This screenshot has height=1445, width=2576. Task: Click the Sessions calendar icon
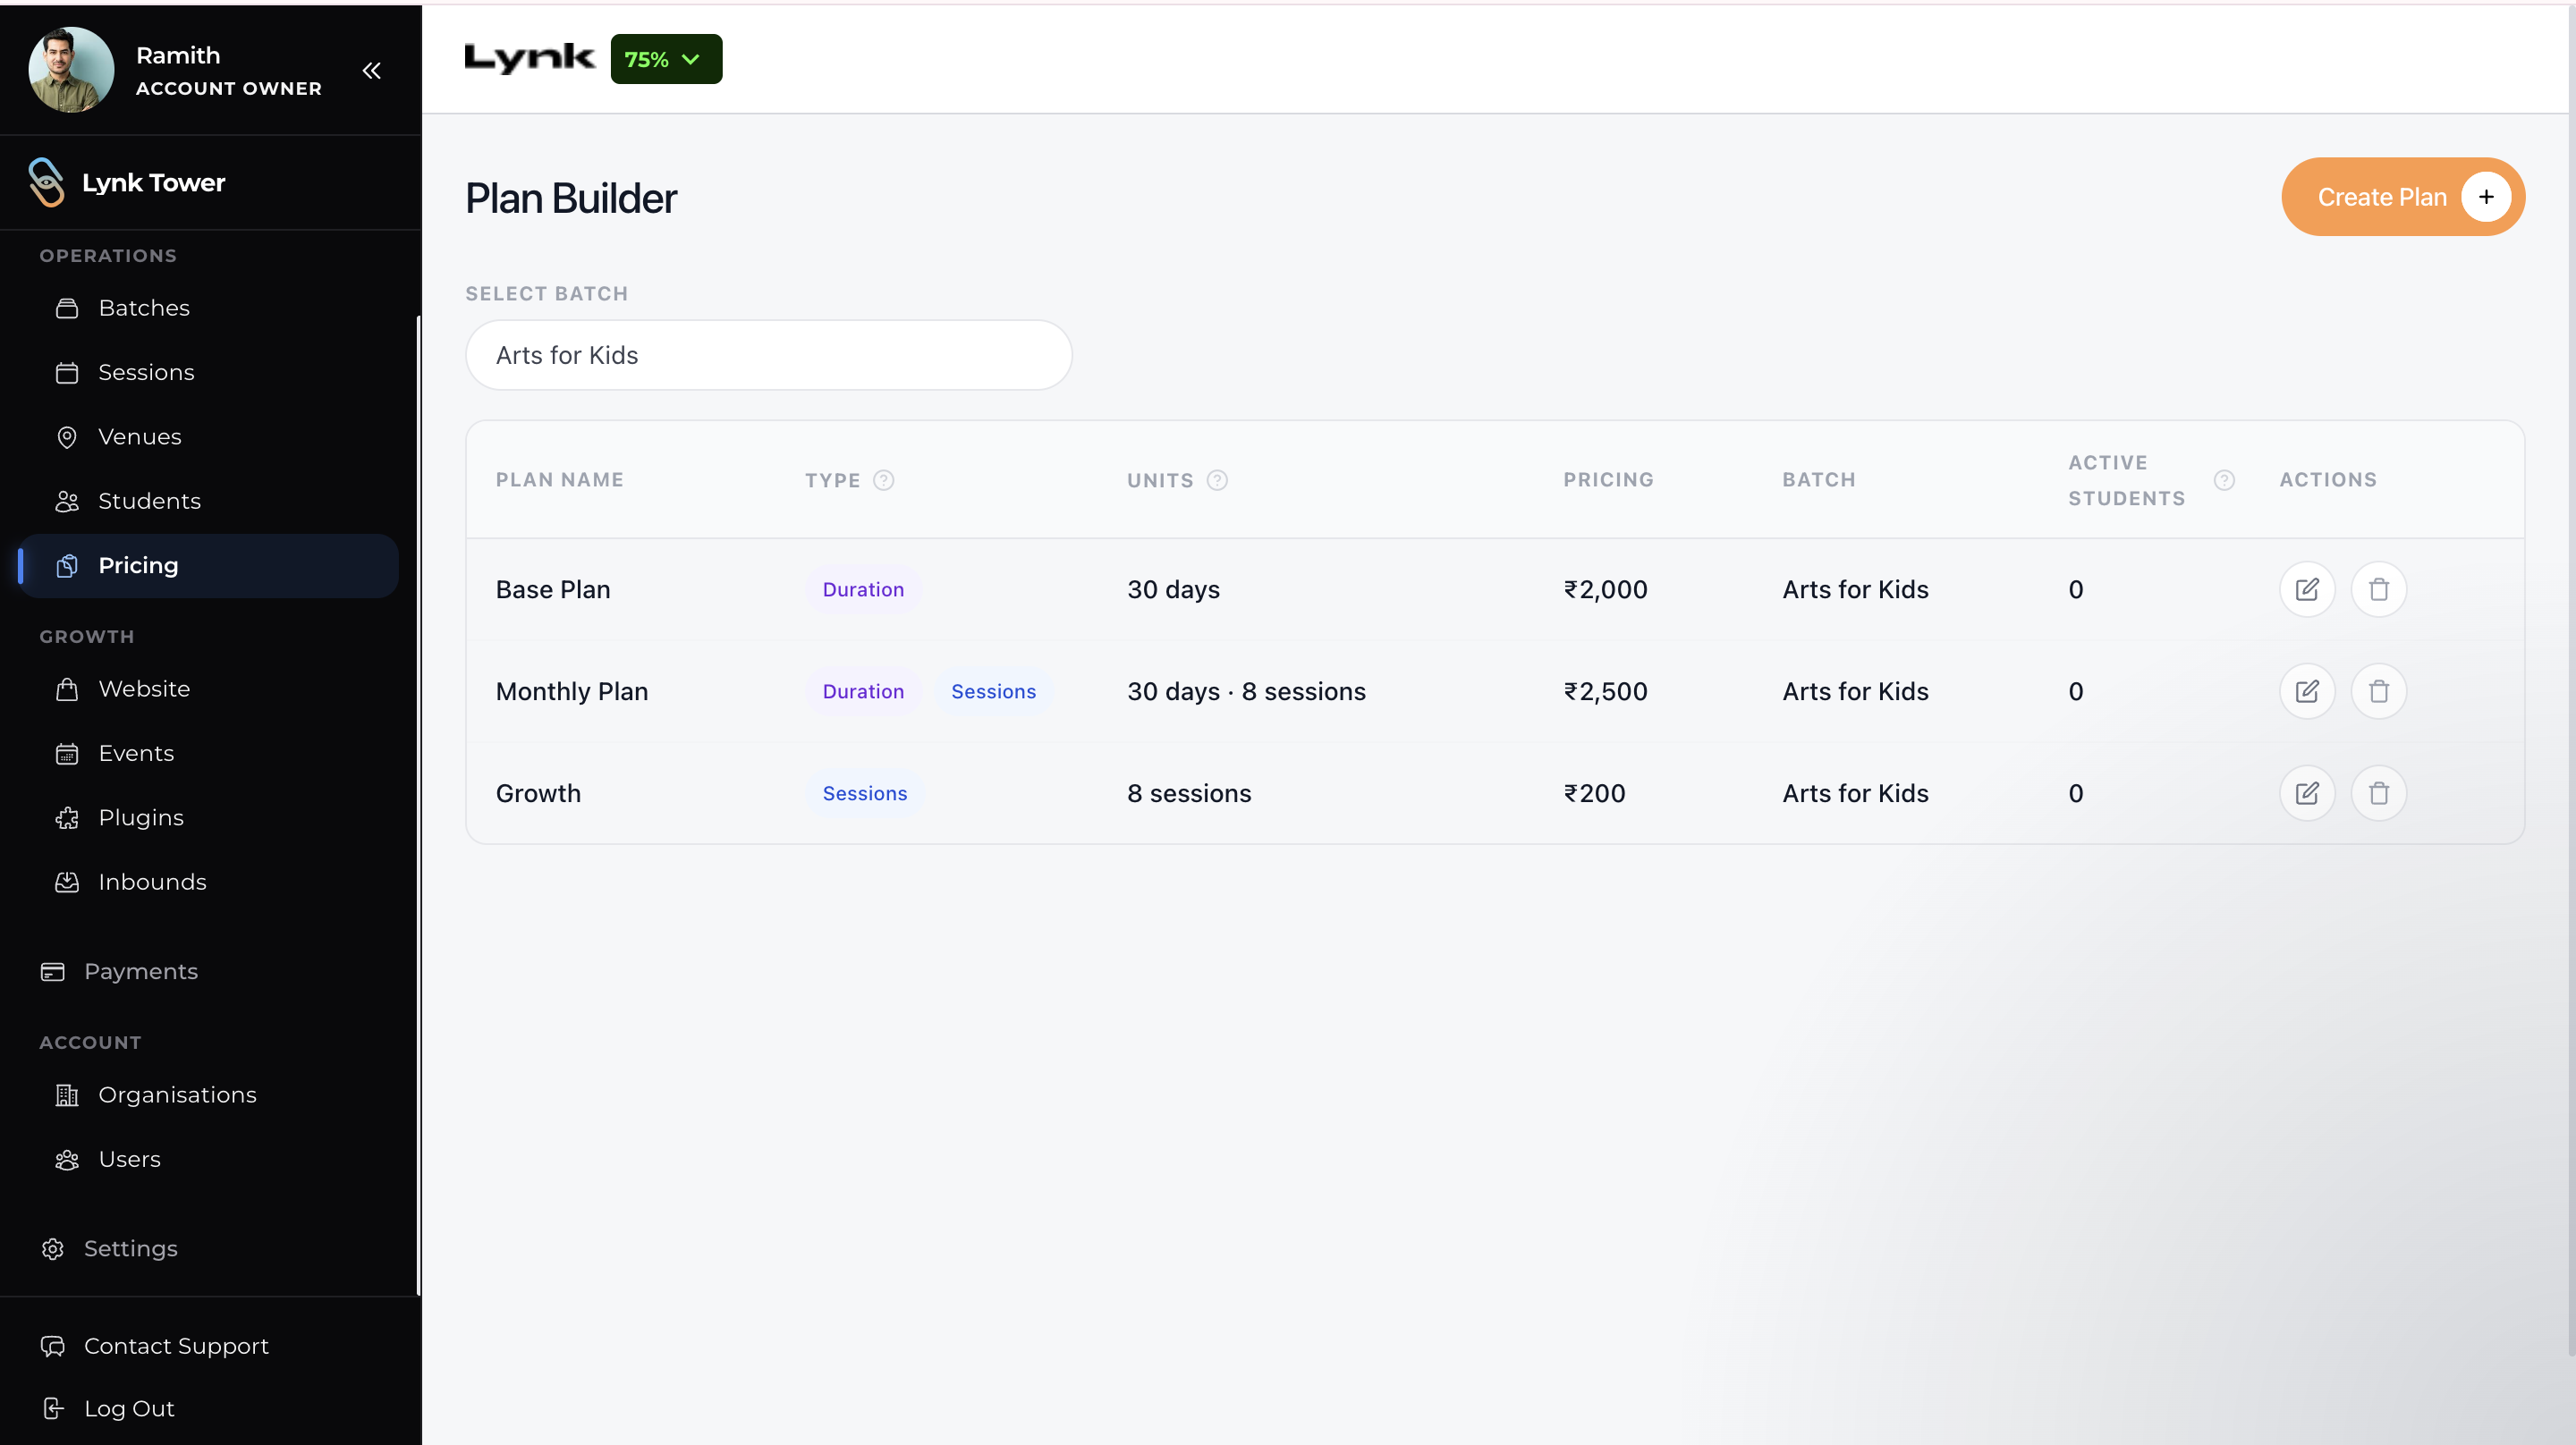pos(67,373)
